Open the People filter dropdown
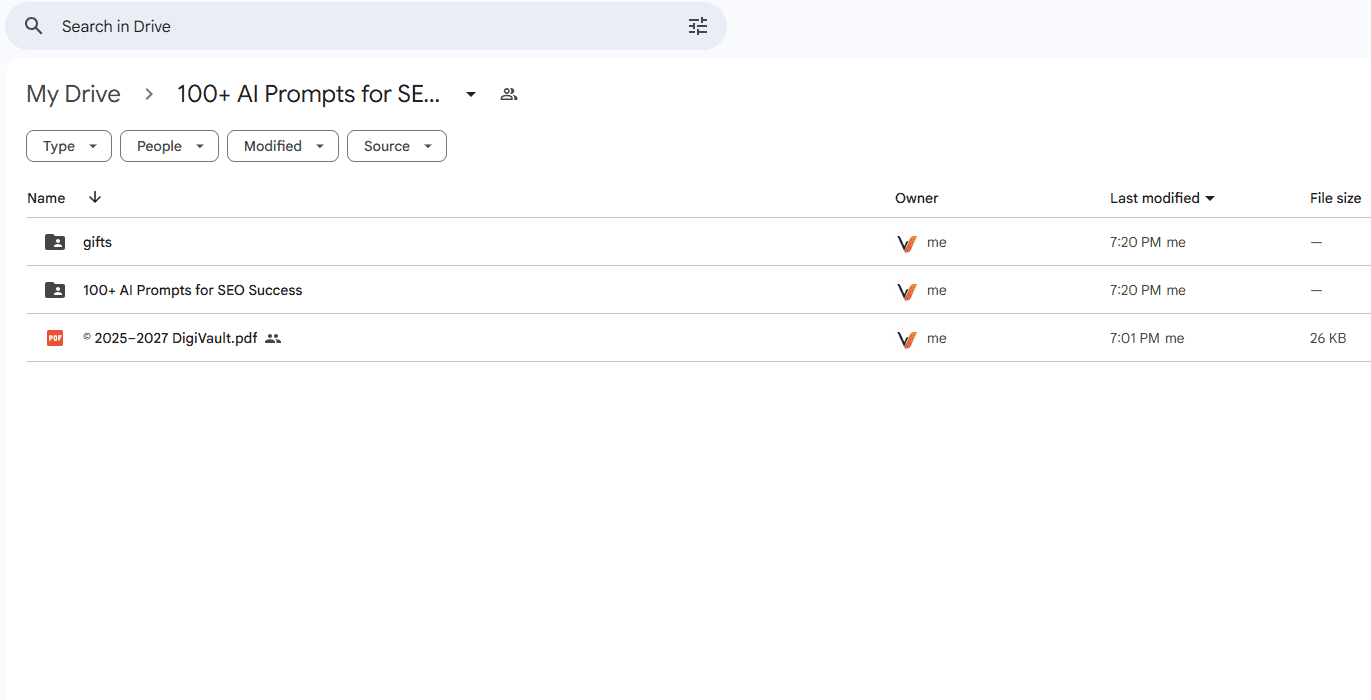The image size is (1371, 700). 169,146
